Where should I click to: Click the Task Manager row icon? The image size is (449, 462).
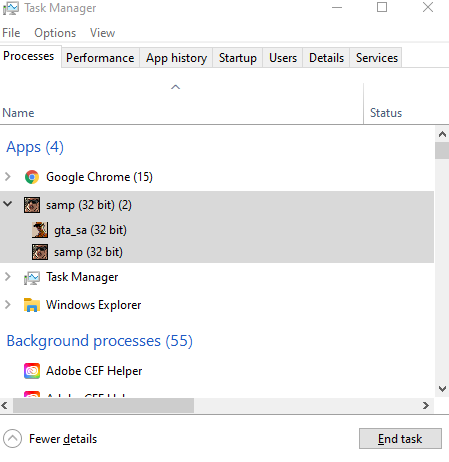tap(32, 277)
